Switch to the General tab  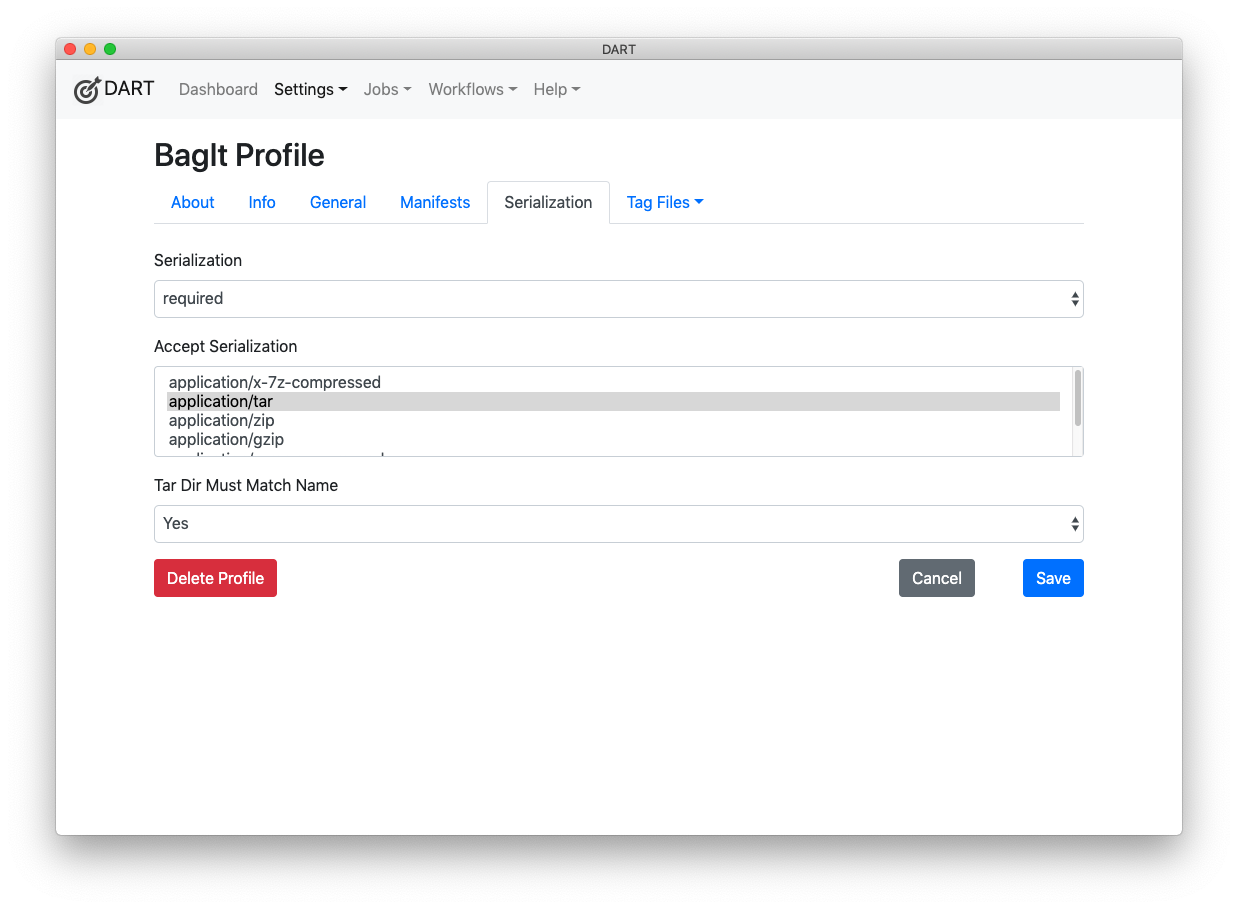click(337, 202)
